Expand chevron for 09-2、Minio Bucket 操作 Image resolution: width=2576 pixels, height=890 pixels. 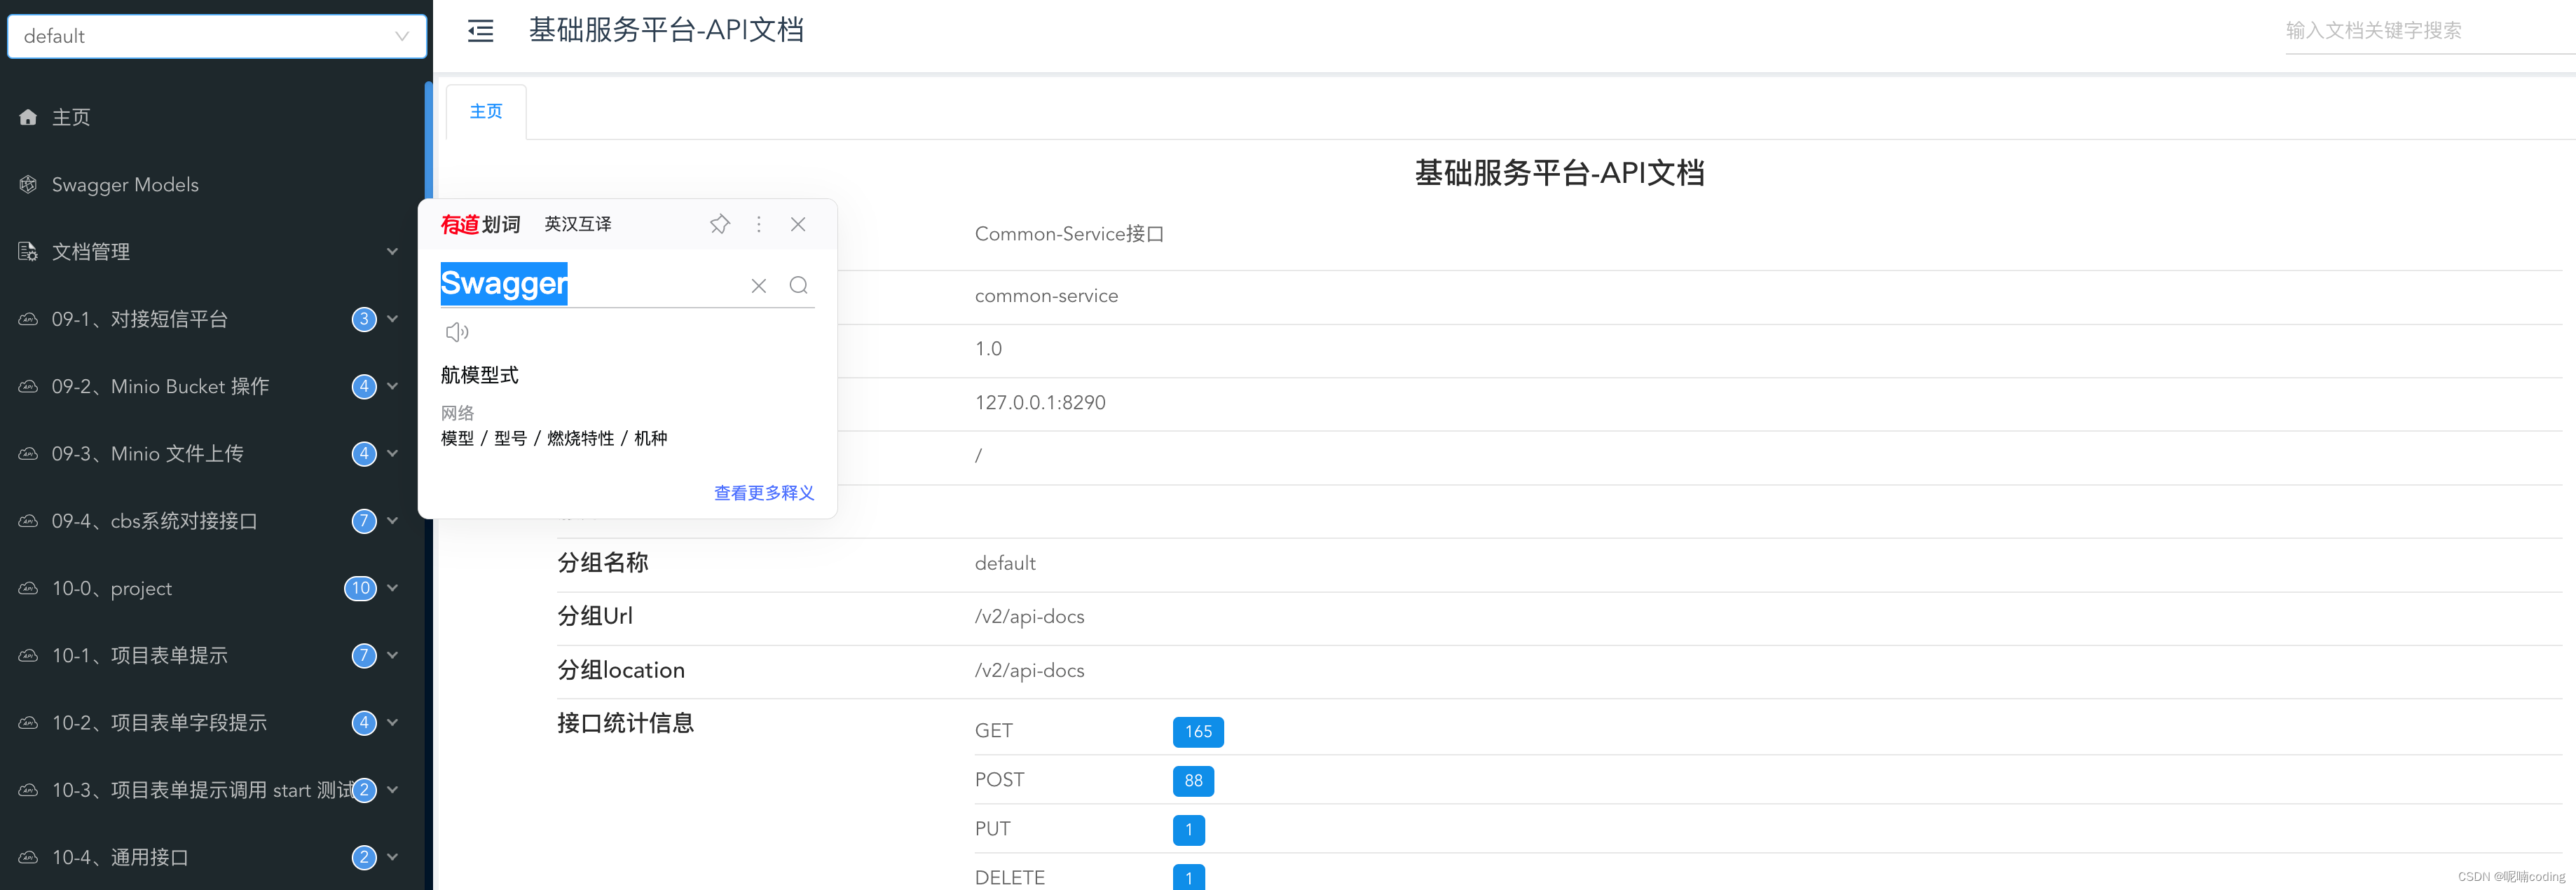point(393,386)
